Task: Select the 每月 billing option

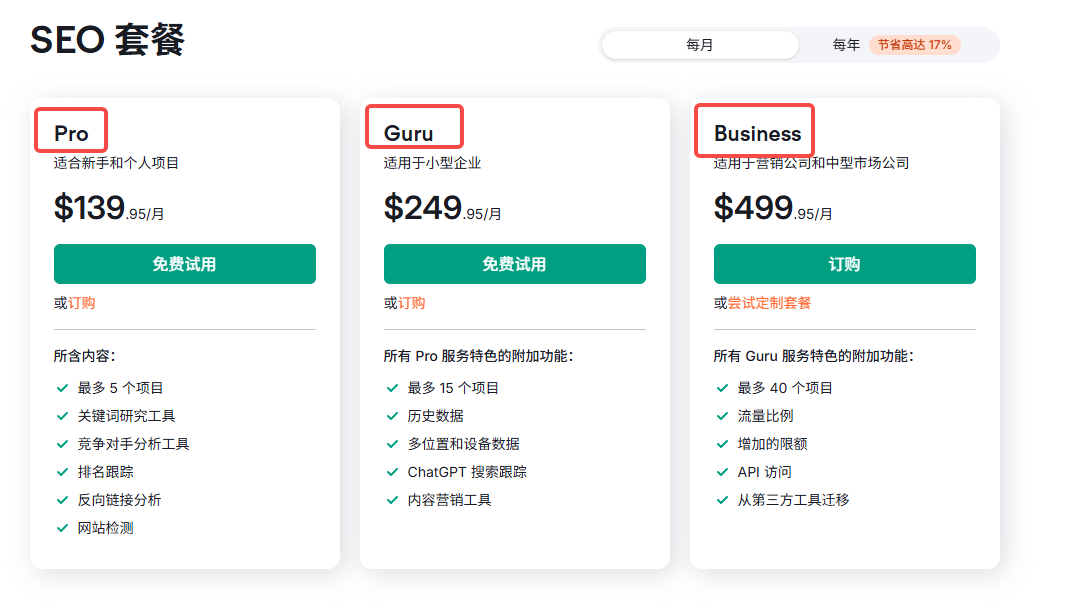Action: pos(699,44)
